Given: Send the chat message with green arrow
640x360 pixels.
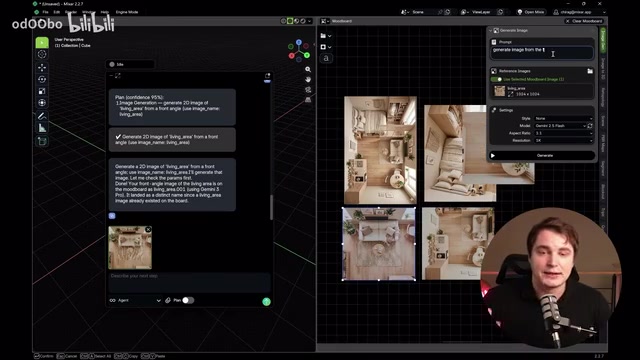Looking at the screenshot, I should click(267, 302).
